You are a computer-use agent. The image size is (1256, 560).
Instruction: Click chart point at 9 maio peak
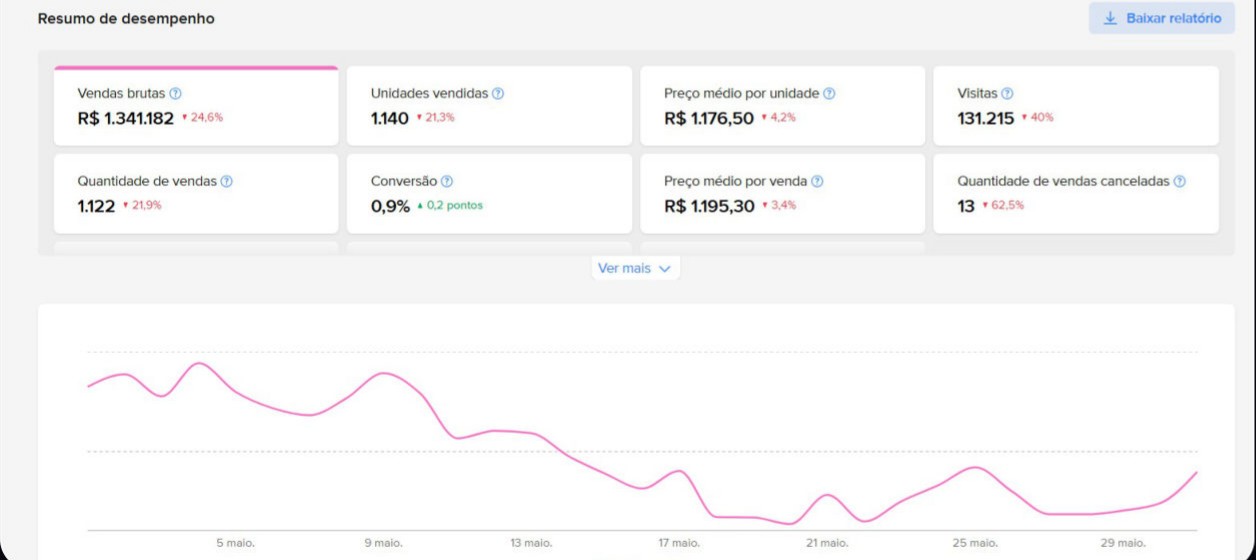coord(384,373)
